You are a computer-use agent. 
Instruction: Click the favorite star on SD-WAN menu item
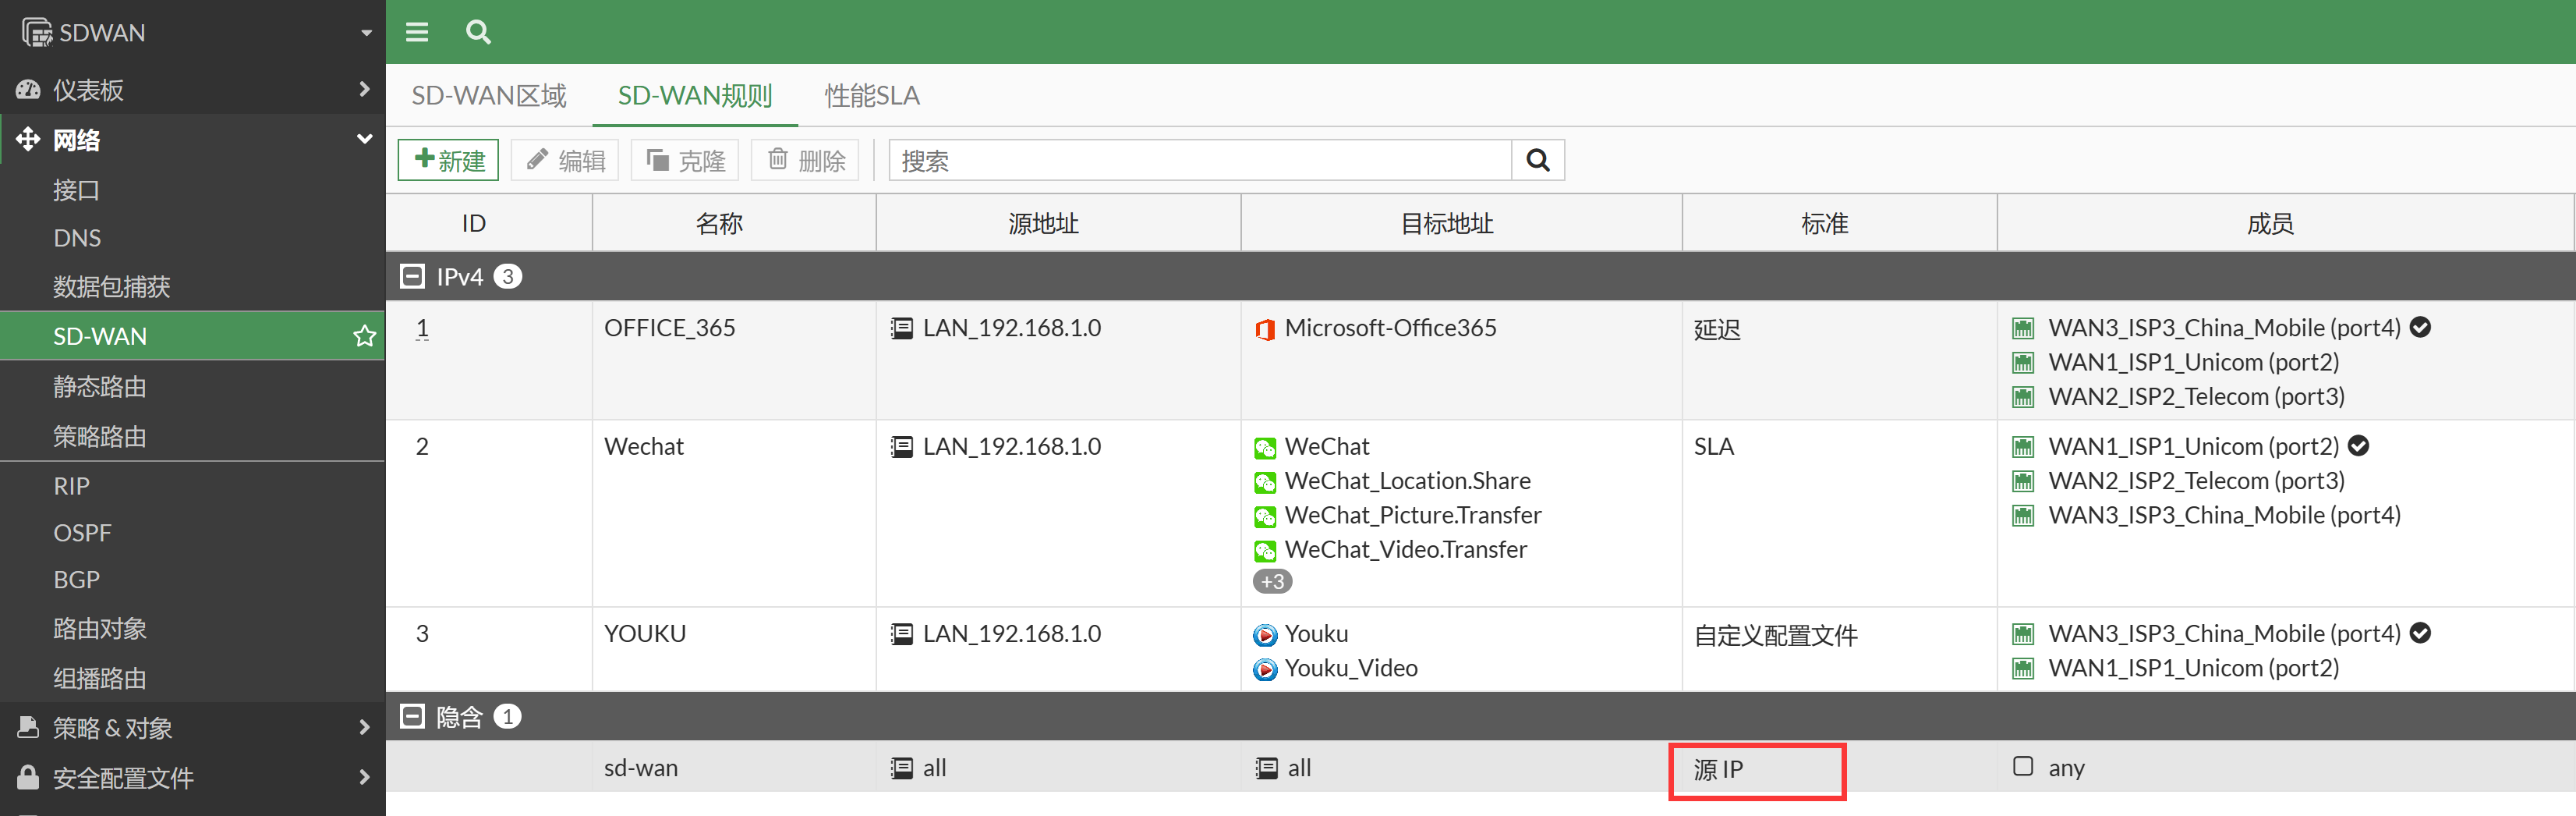click(x=364, y=336)
